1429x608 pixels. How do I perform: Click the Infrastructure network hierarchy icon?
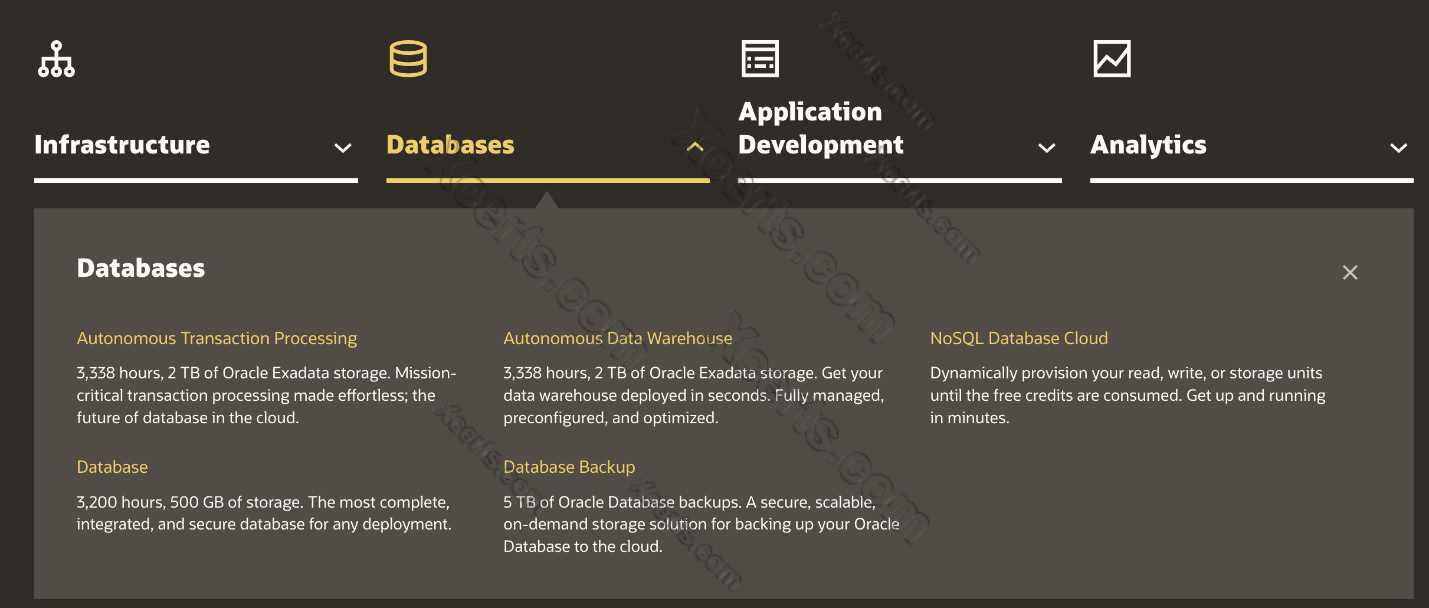(x=56, y=59)
